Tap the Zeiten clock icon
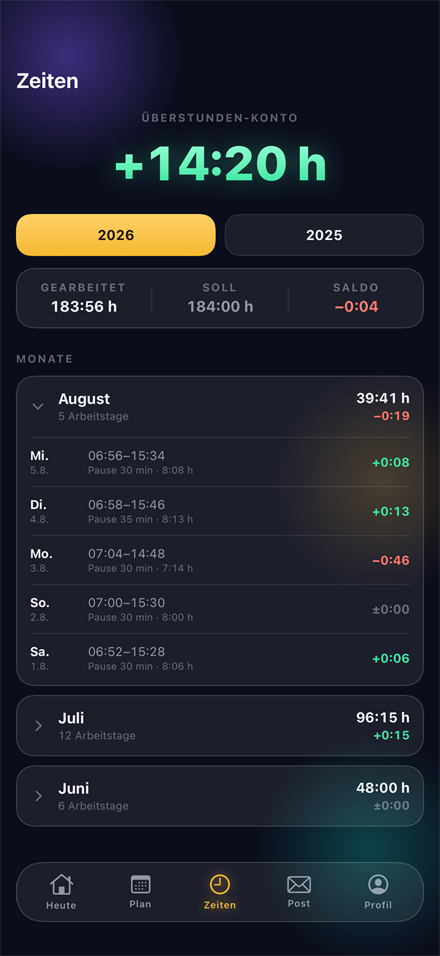Screen dimensions: 440x956 [220, 884]
